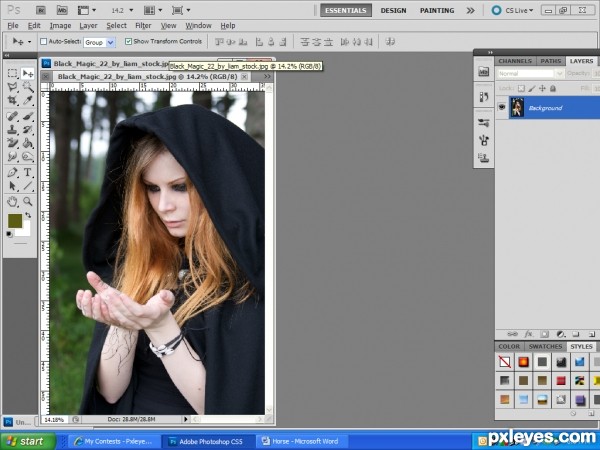Launch Mini Bridge from application bar
600x450 pixels.
tap(62, 10)
